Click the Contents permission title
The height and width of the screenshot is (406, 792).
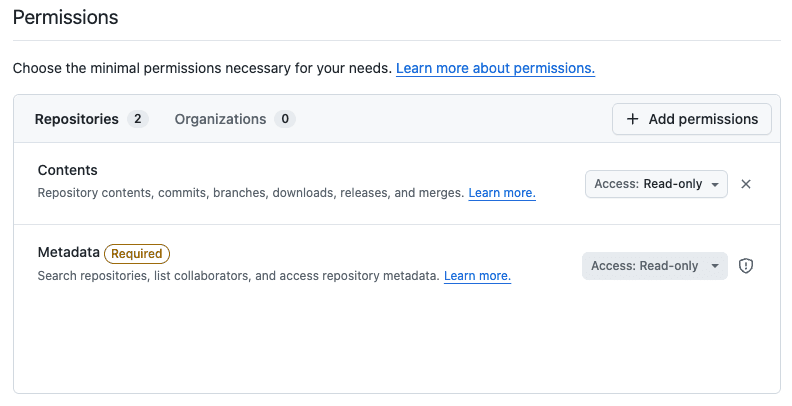(68, 170)
